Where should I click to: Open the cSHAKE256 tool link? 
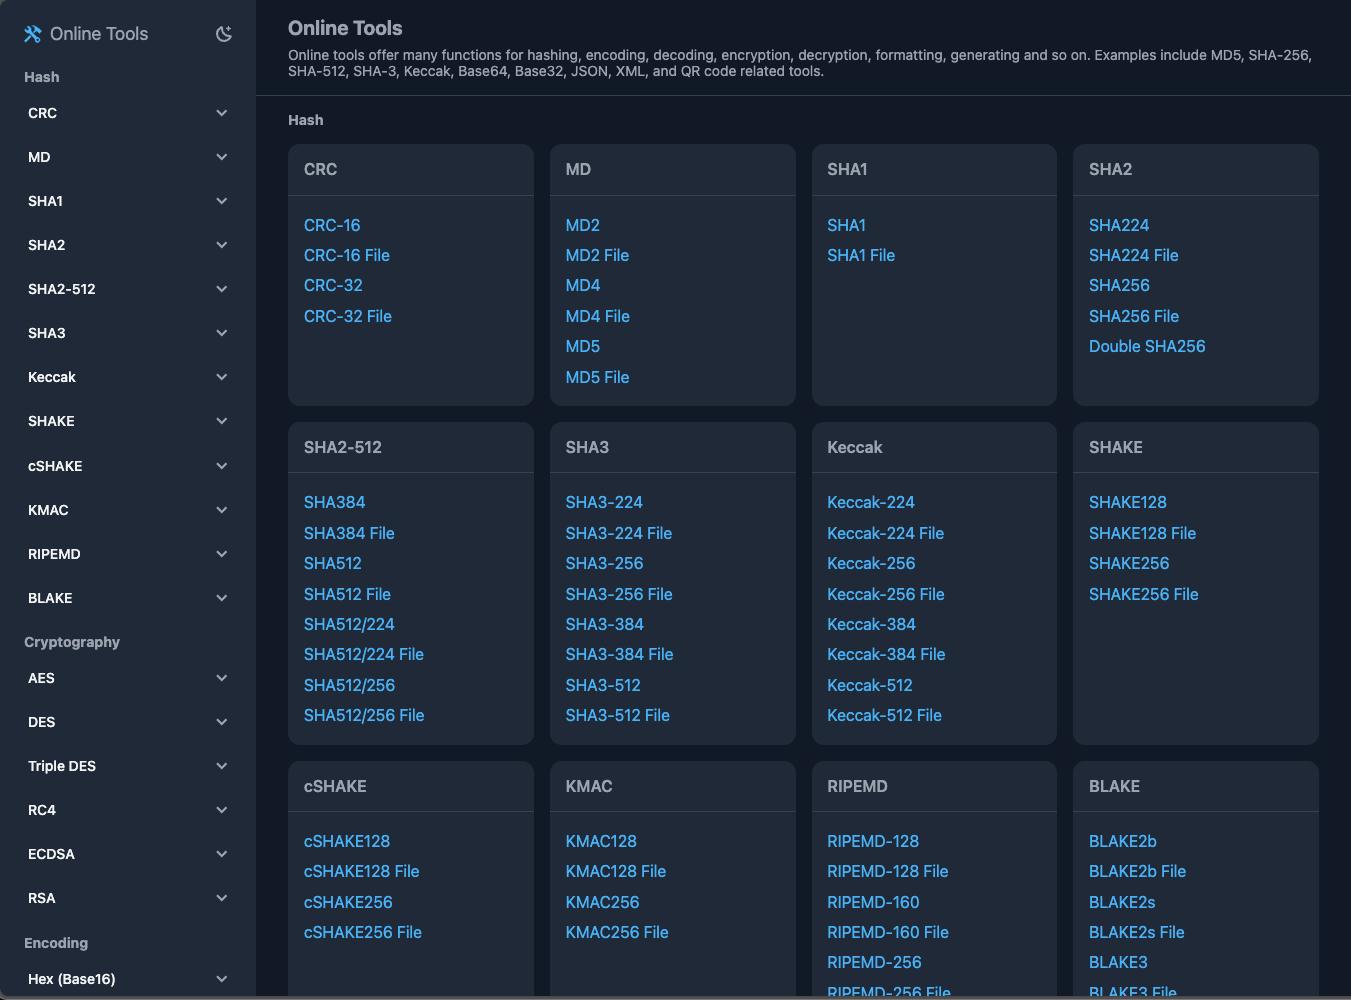(x=348, y=902)
